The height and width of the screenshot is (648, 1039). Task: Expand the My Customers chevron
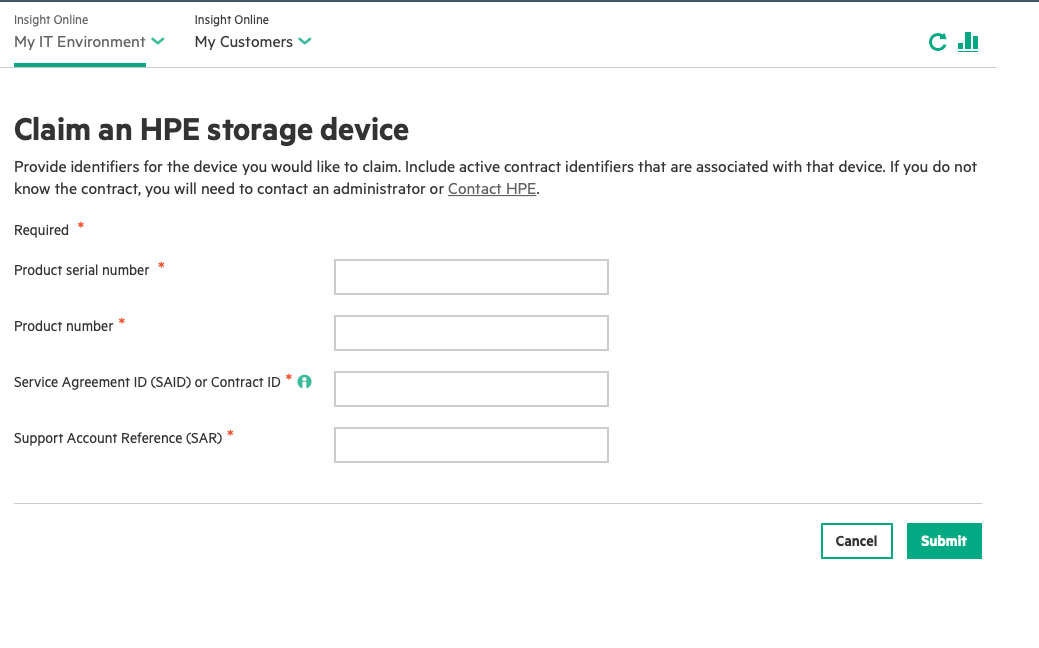(305, 41)
